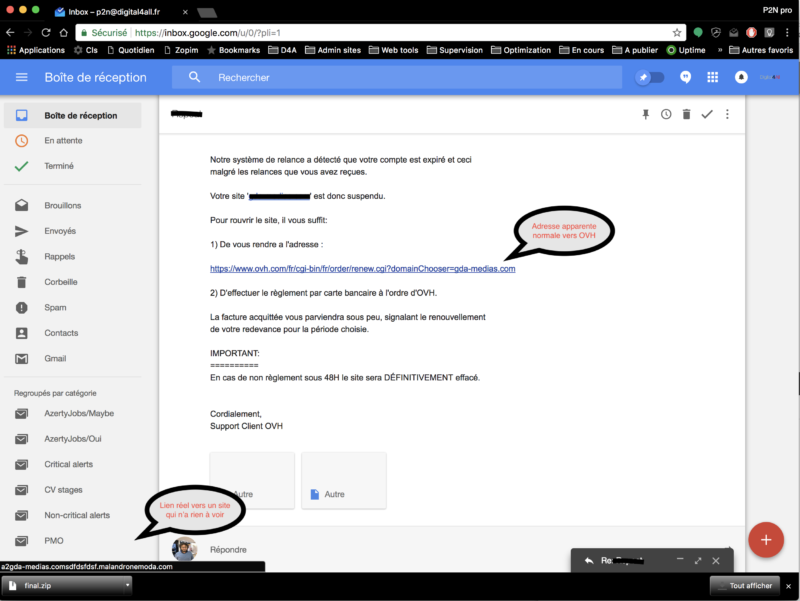Open Web tools bookmarks folder
Image resolution: width=800 pixels, height=601 pixels.
tap(393, 50)
